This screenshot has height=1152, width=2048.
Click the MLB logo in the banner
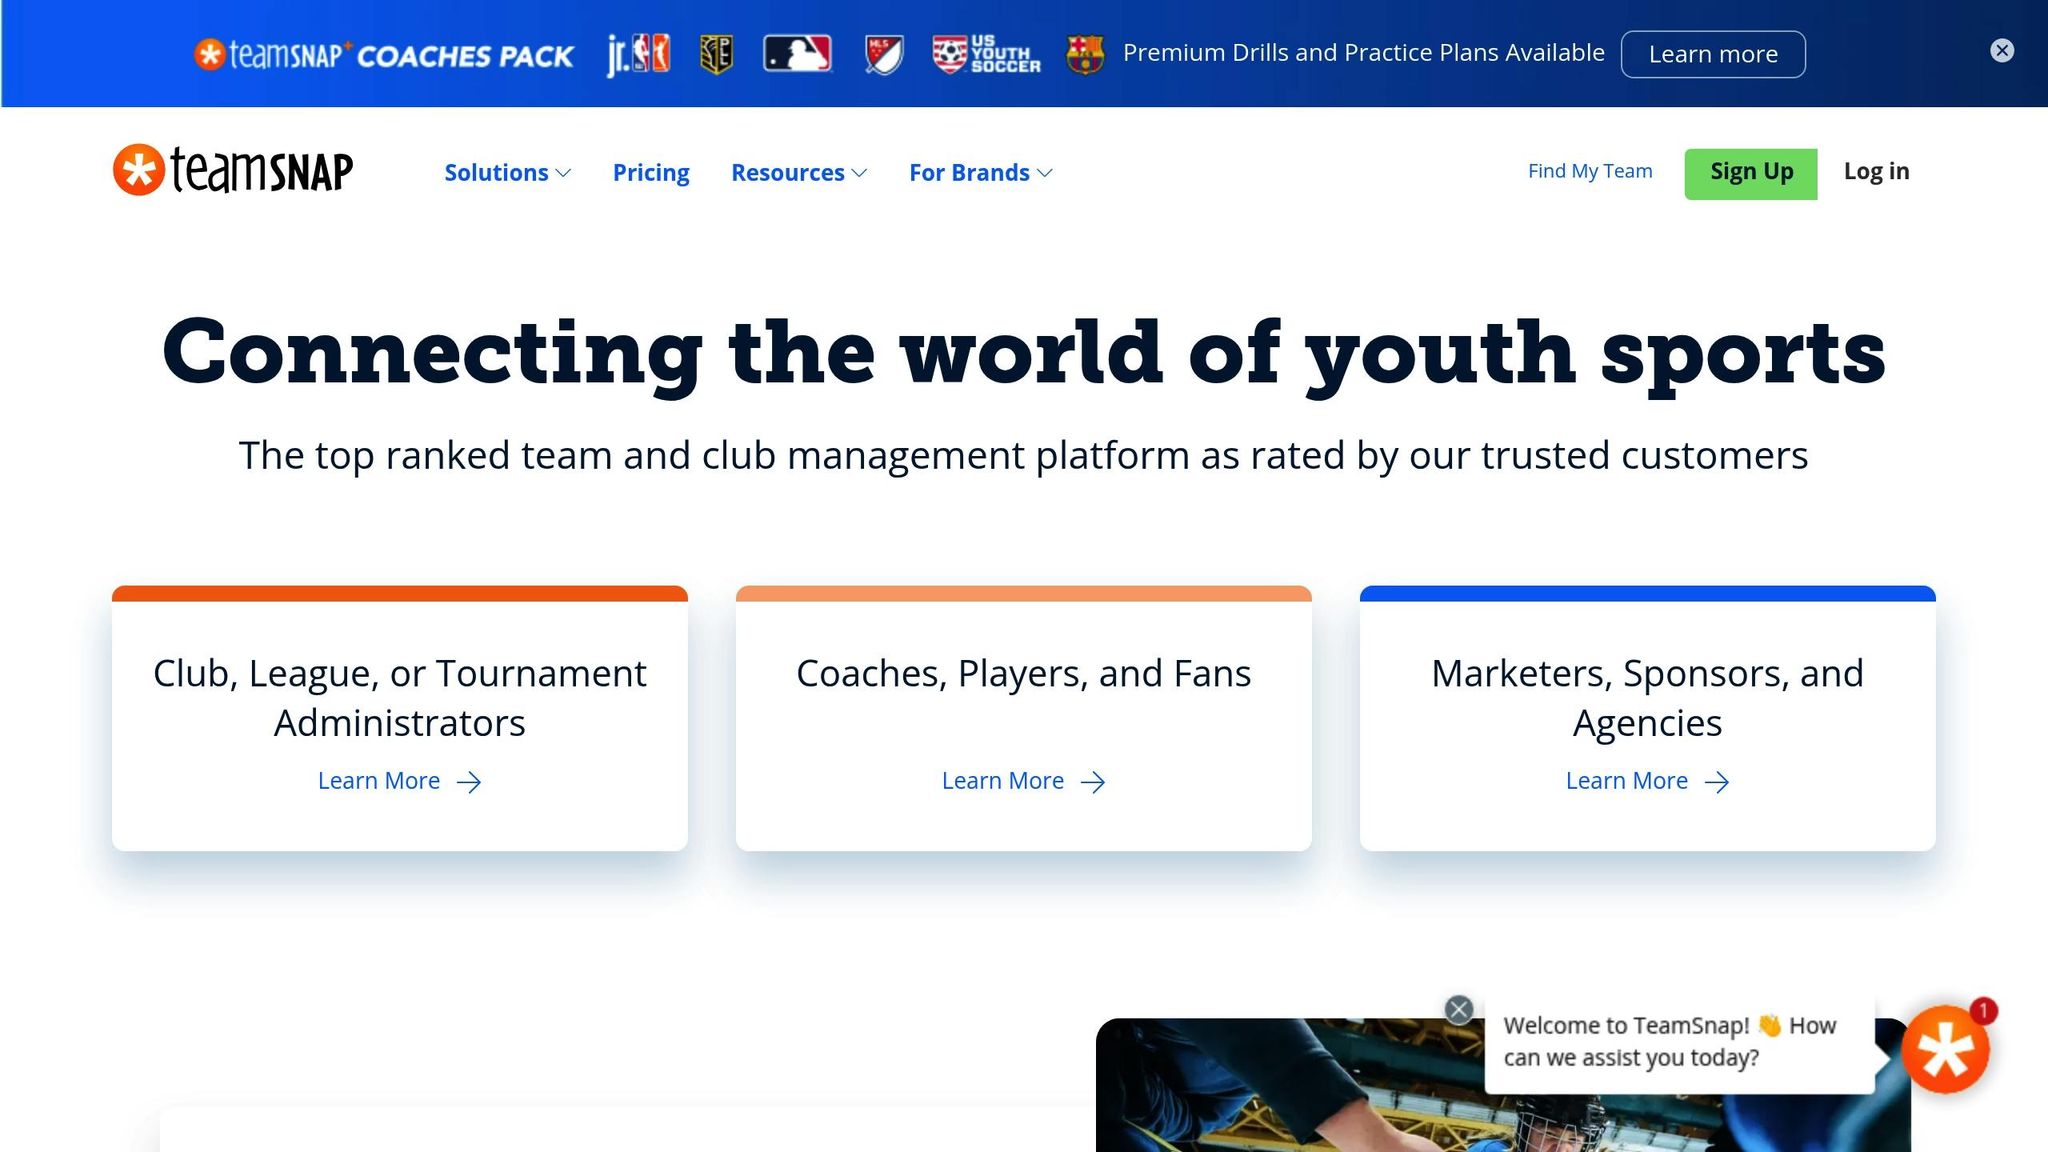(x=797, y=53)
